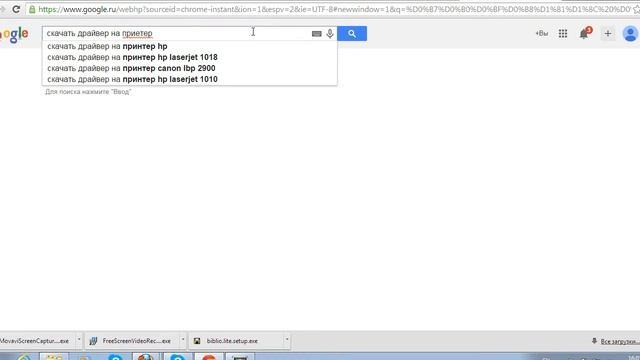The image size is (640, 360).
Task: Click the address bar URL
Action: 334,9
